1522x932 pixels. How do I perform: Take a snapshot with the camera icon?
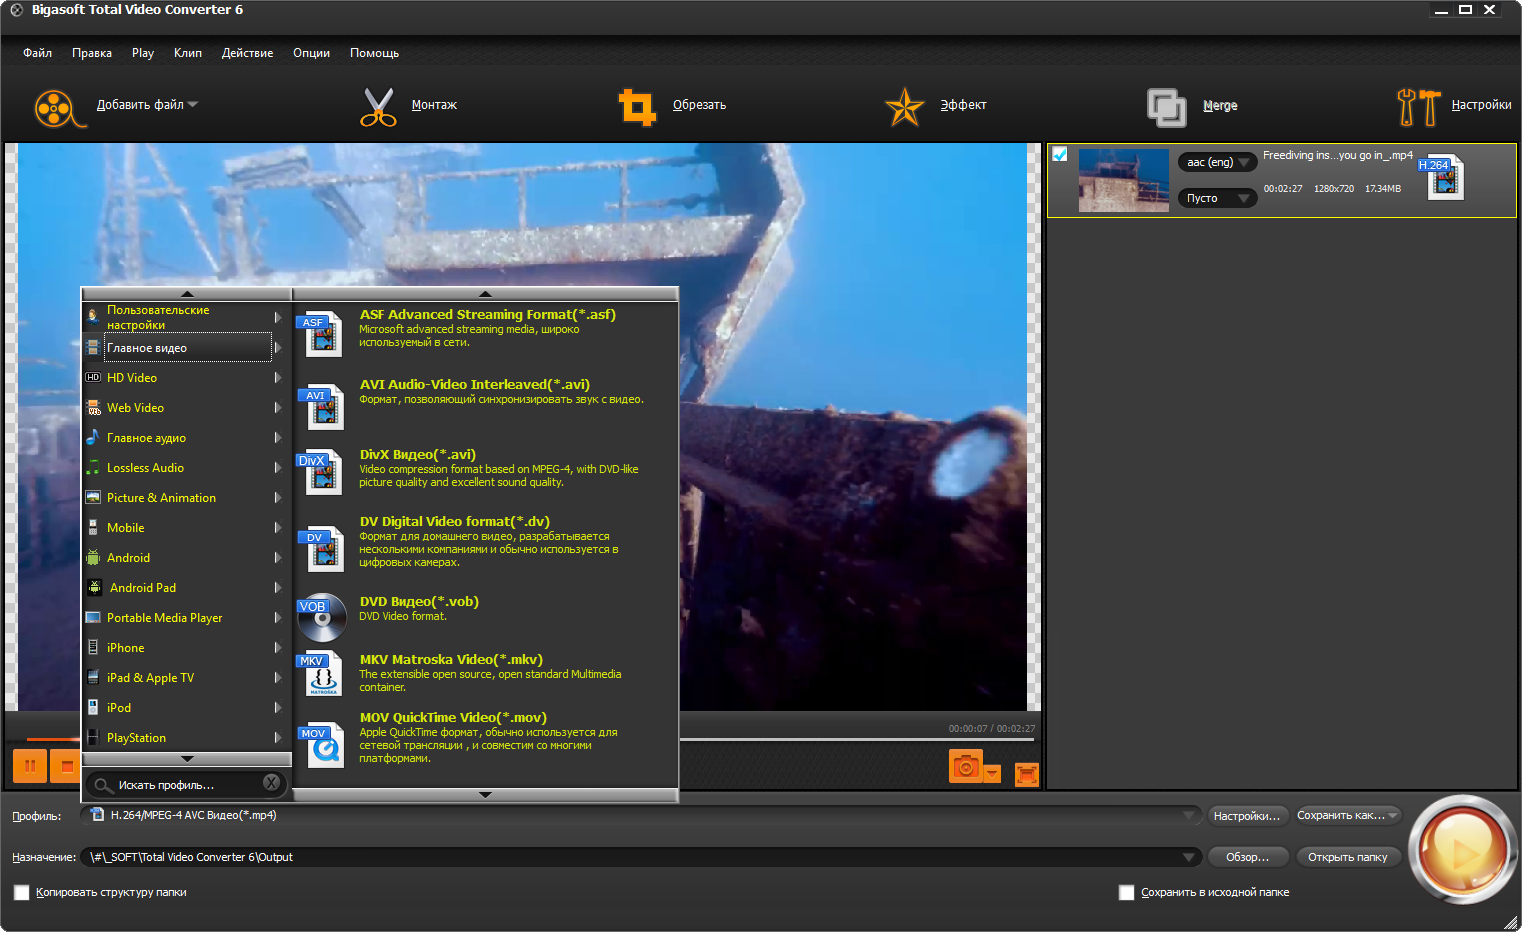tap(965, 767)
